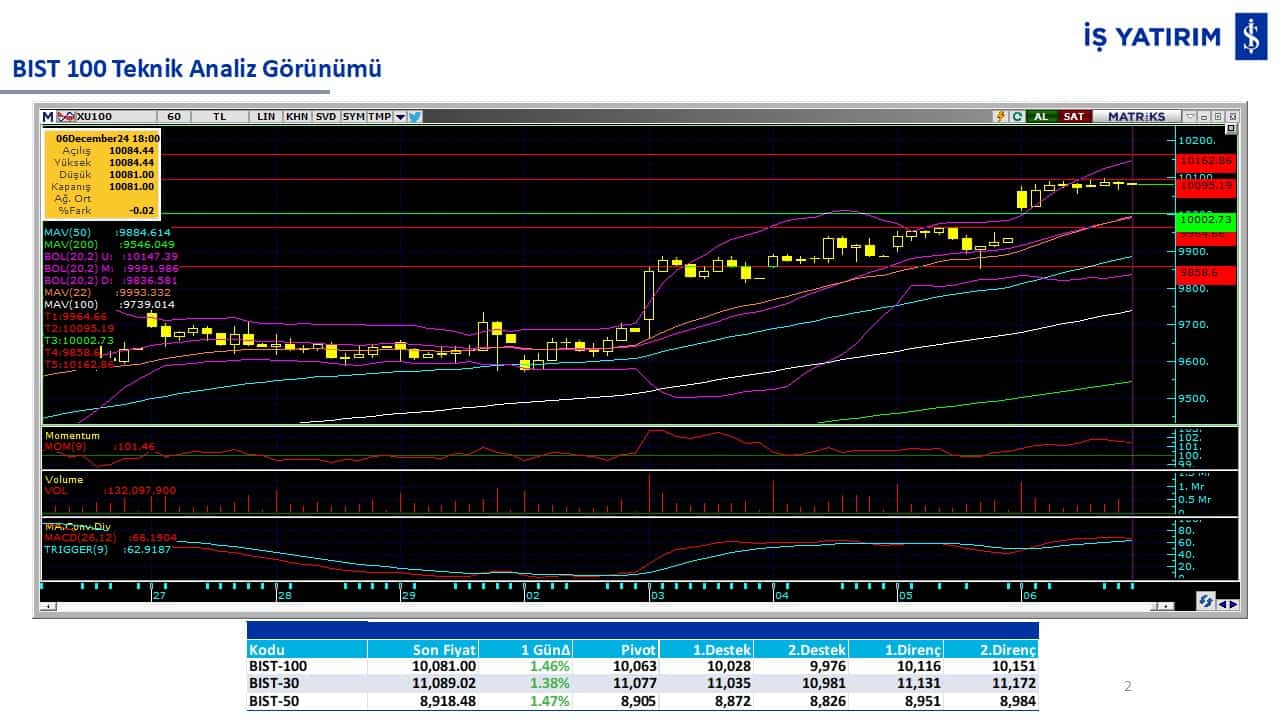The image size is (1280, 720).
Task: Click the Volume panel title
Action: pyautogui.click(x=63, y=479)
